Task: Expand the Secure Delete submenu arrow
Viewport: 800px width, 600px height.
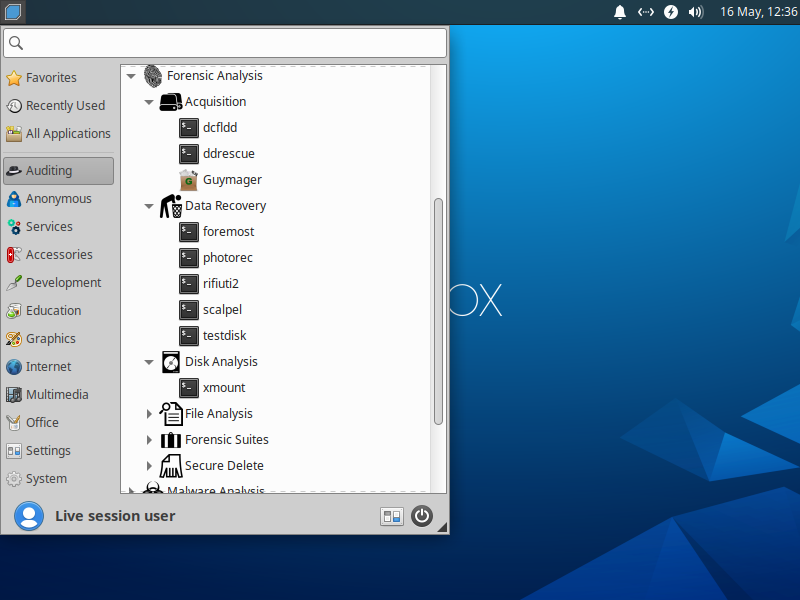Action: click(x=149, y=466)
